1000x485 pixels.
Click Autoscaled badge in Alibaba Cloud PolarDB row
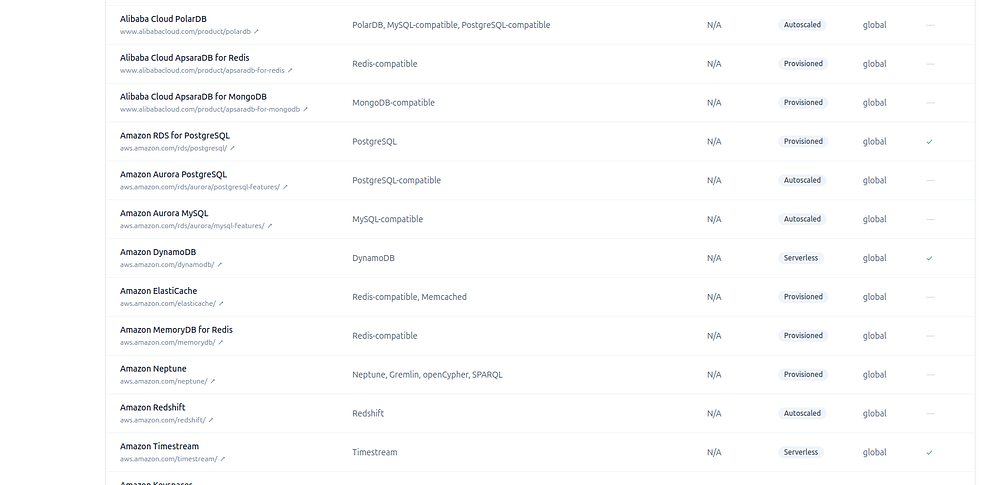click(x=802, y=25)
